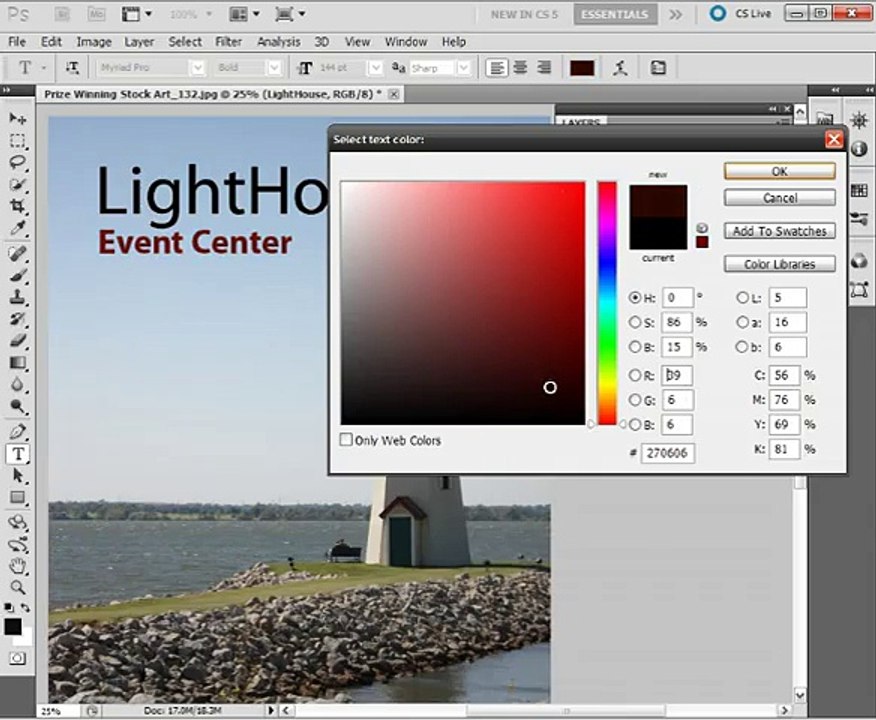Click the Create Warped Text icon

pyautogui.click(x=620, y=68)
